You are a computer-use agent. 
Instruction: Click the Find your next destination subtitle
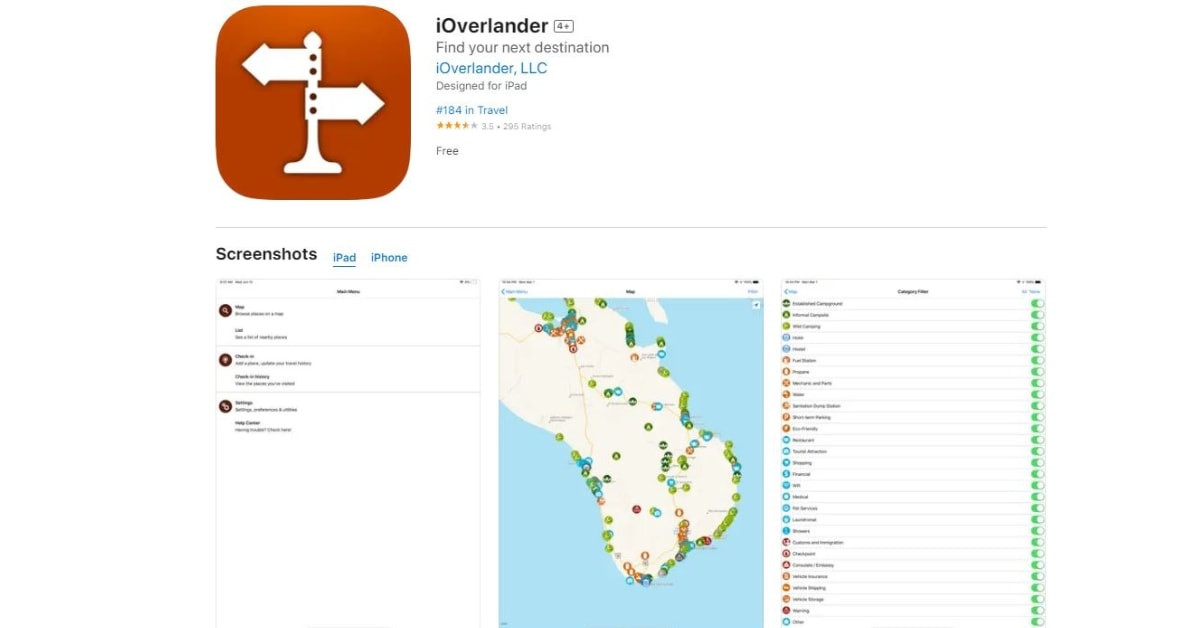[x=522, y=47]
